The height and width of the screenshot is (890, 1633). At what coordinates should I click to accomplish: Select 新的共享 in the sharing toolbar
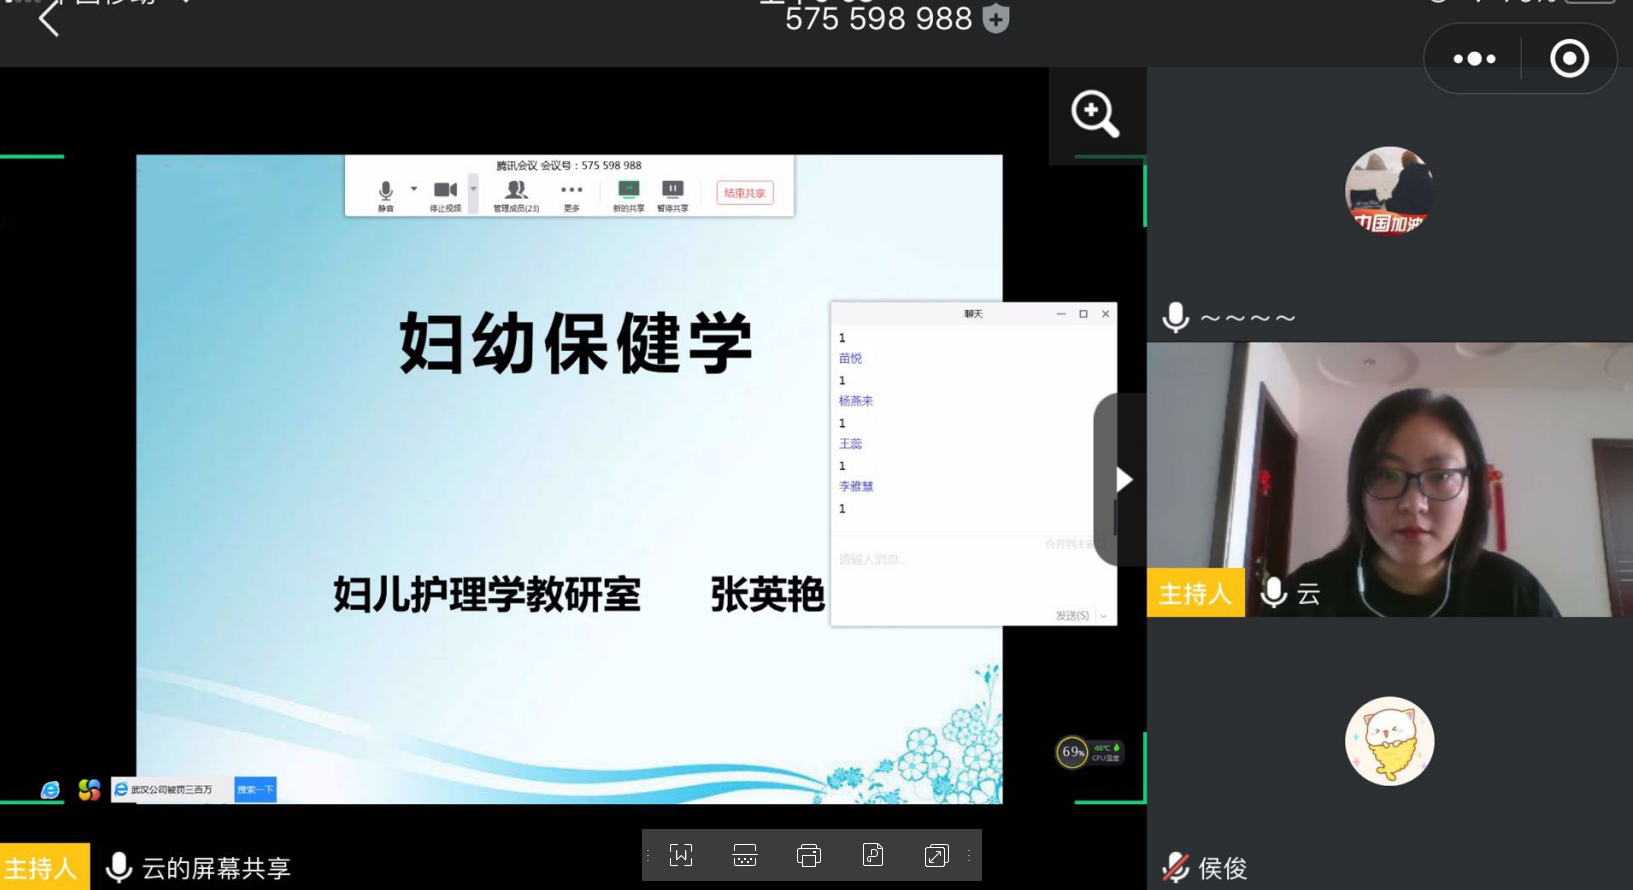[x=628, y=195]
